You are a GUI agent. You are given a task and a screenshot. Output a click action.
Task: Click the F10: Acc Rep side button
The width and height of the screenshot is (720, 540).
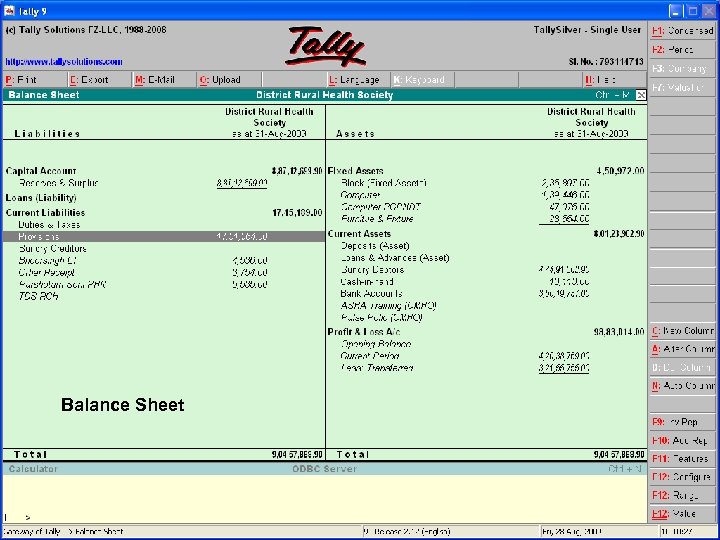[x=682, y=441]
